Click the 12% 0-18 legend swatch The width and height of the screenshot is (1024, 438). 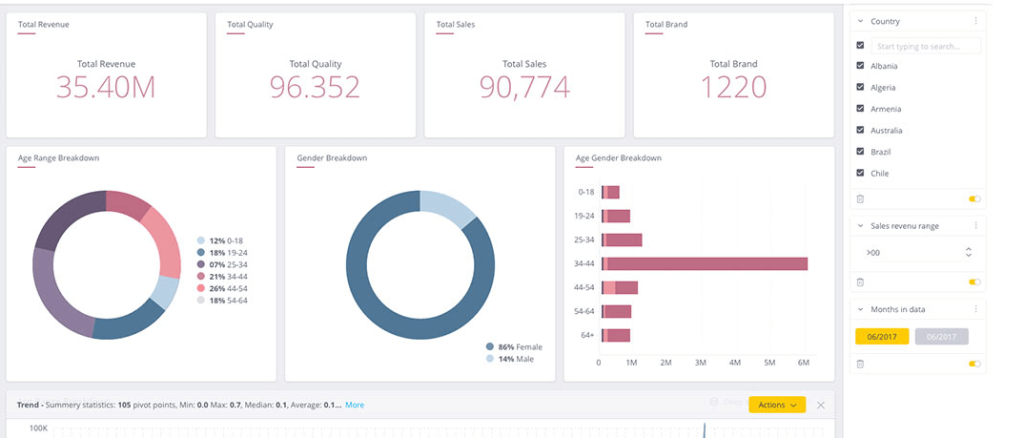point(200,240)
